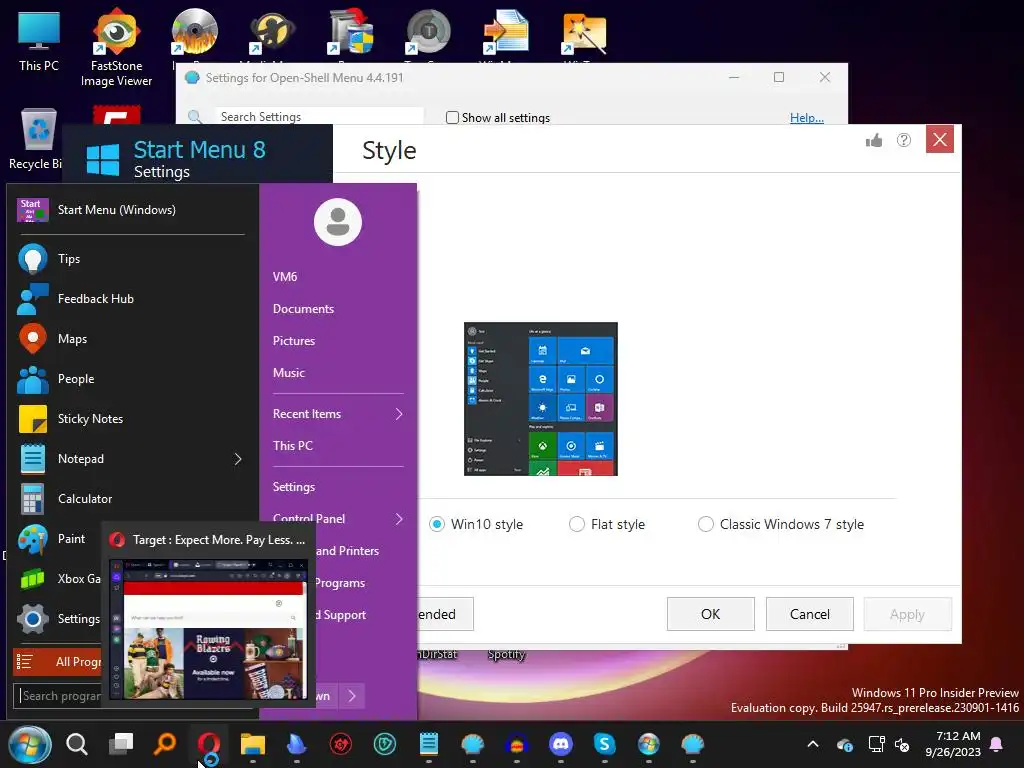Click the Win10 style preview image

[541, 399]
